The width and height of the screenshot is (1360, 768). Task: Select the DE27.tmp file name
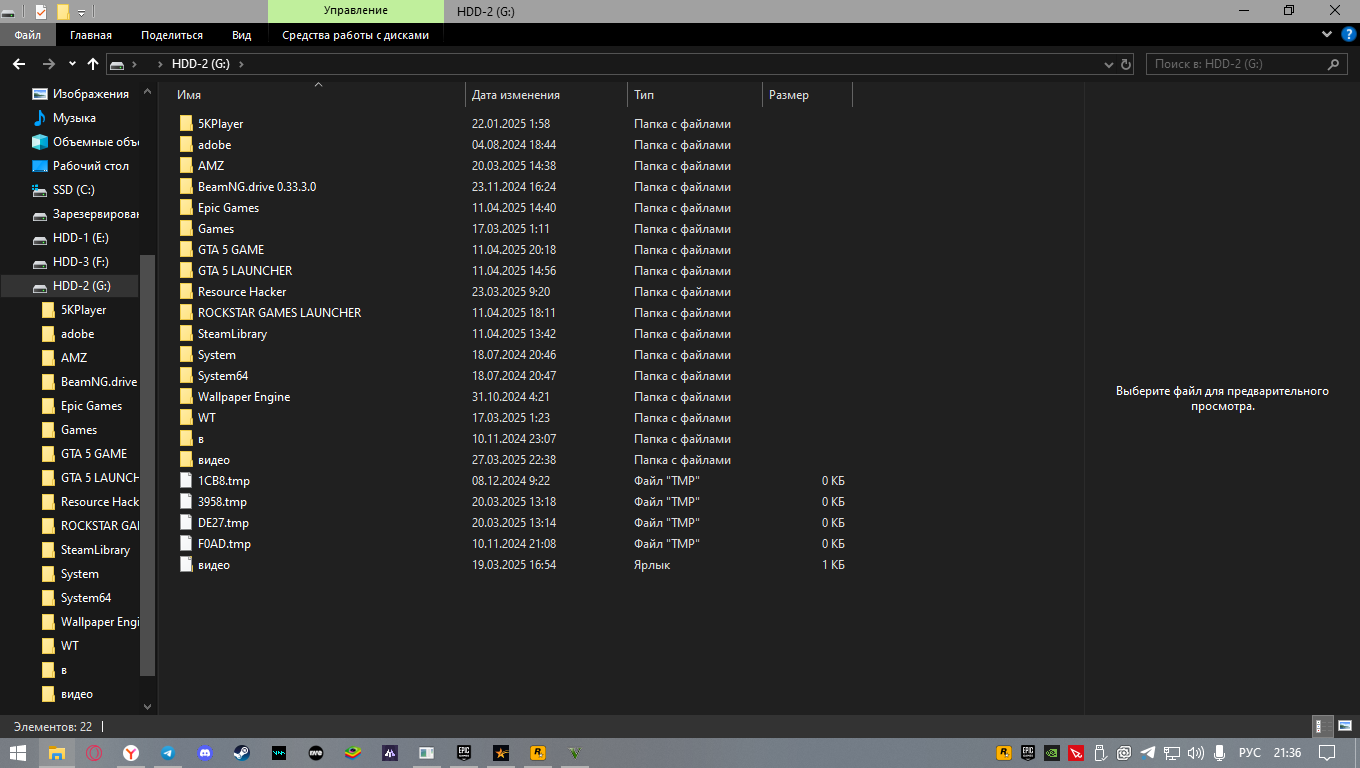coord(223,523)
